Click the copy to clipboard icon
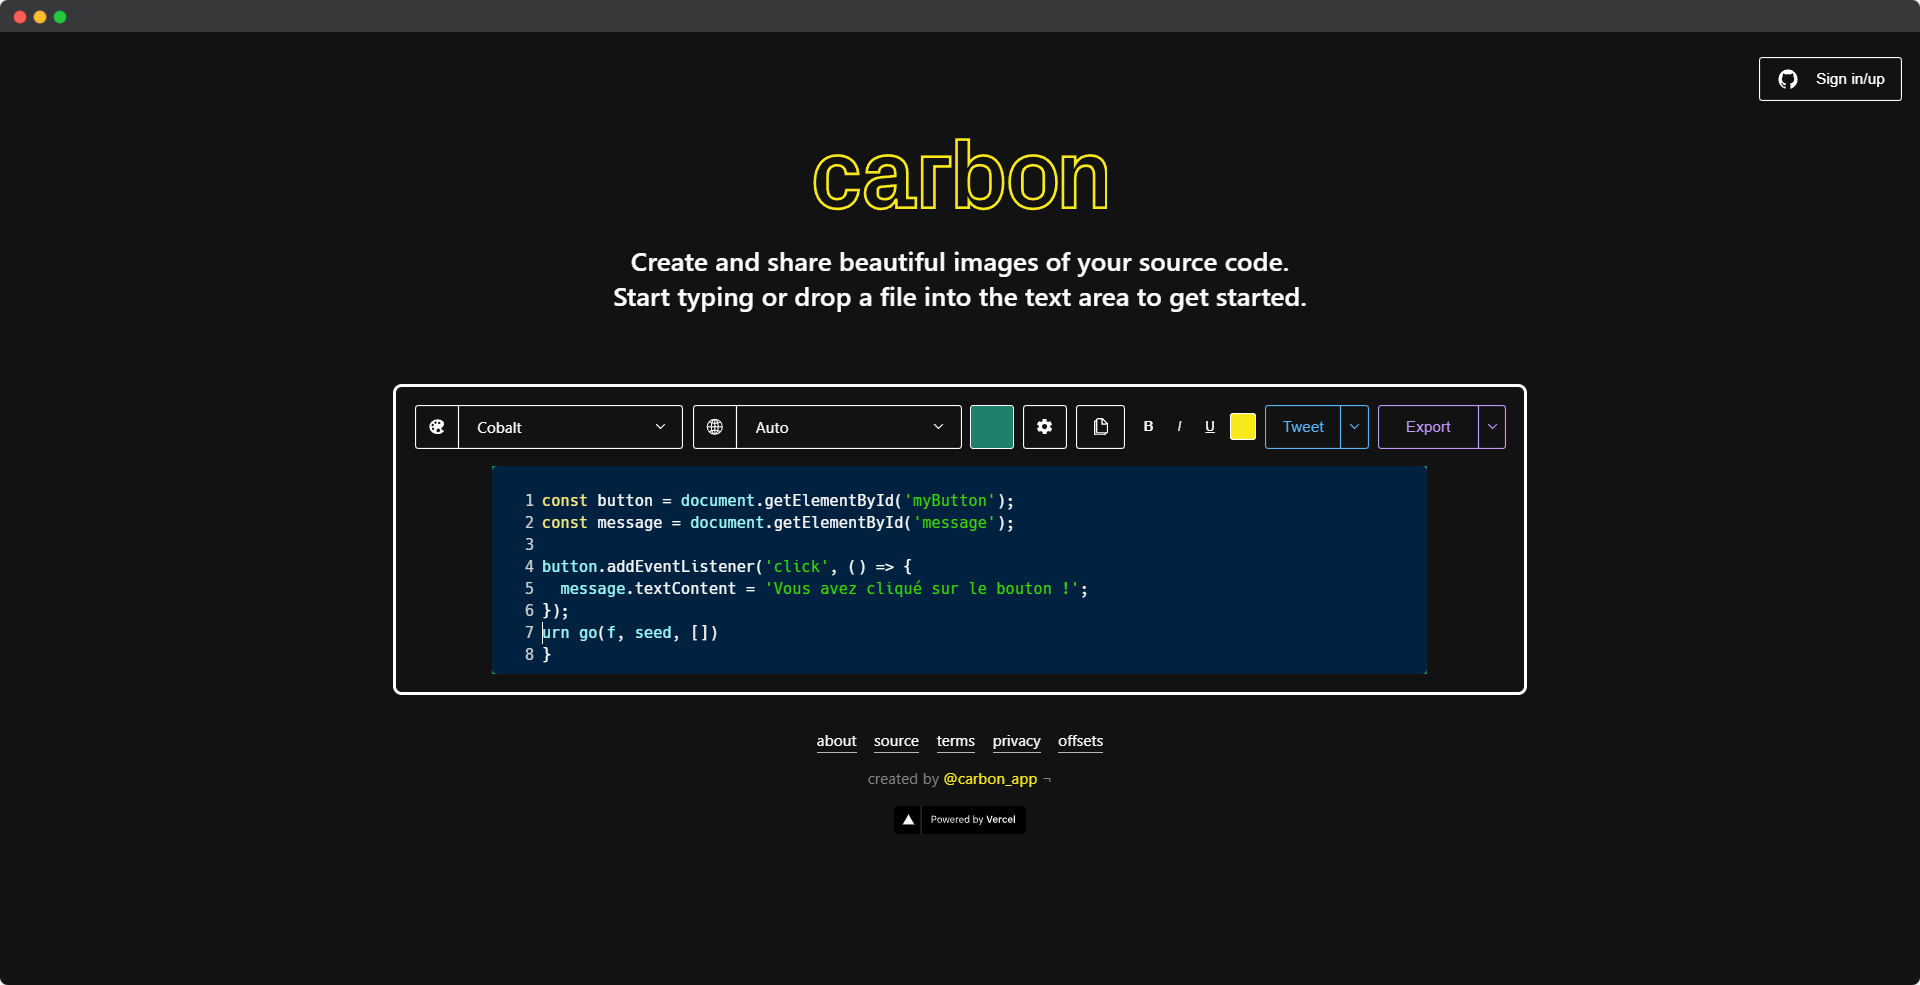 pyautogui.click(x=1100, y=427)
